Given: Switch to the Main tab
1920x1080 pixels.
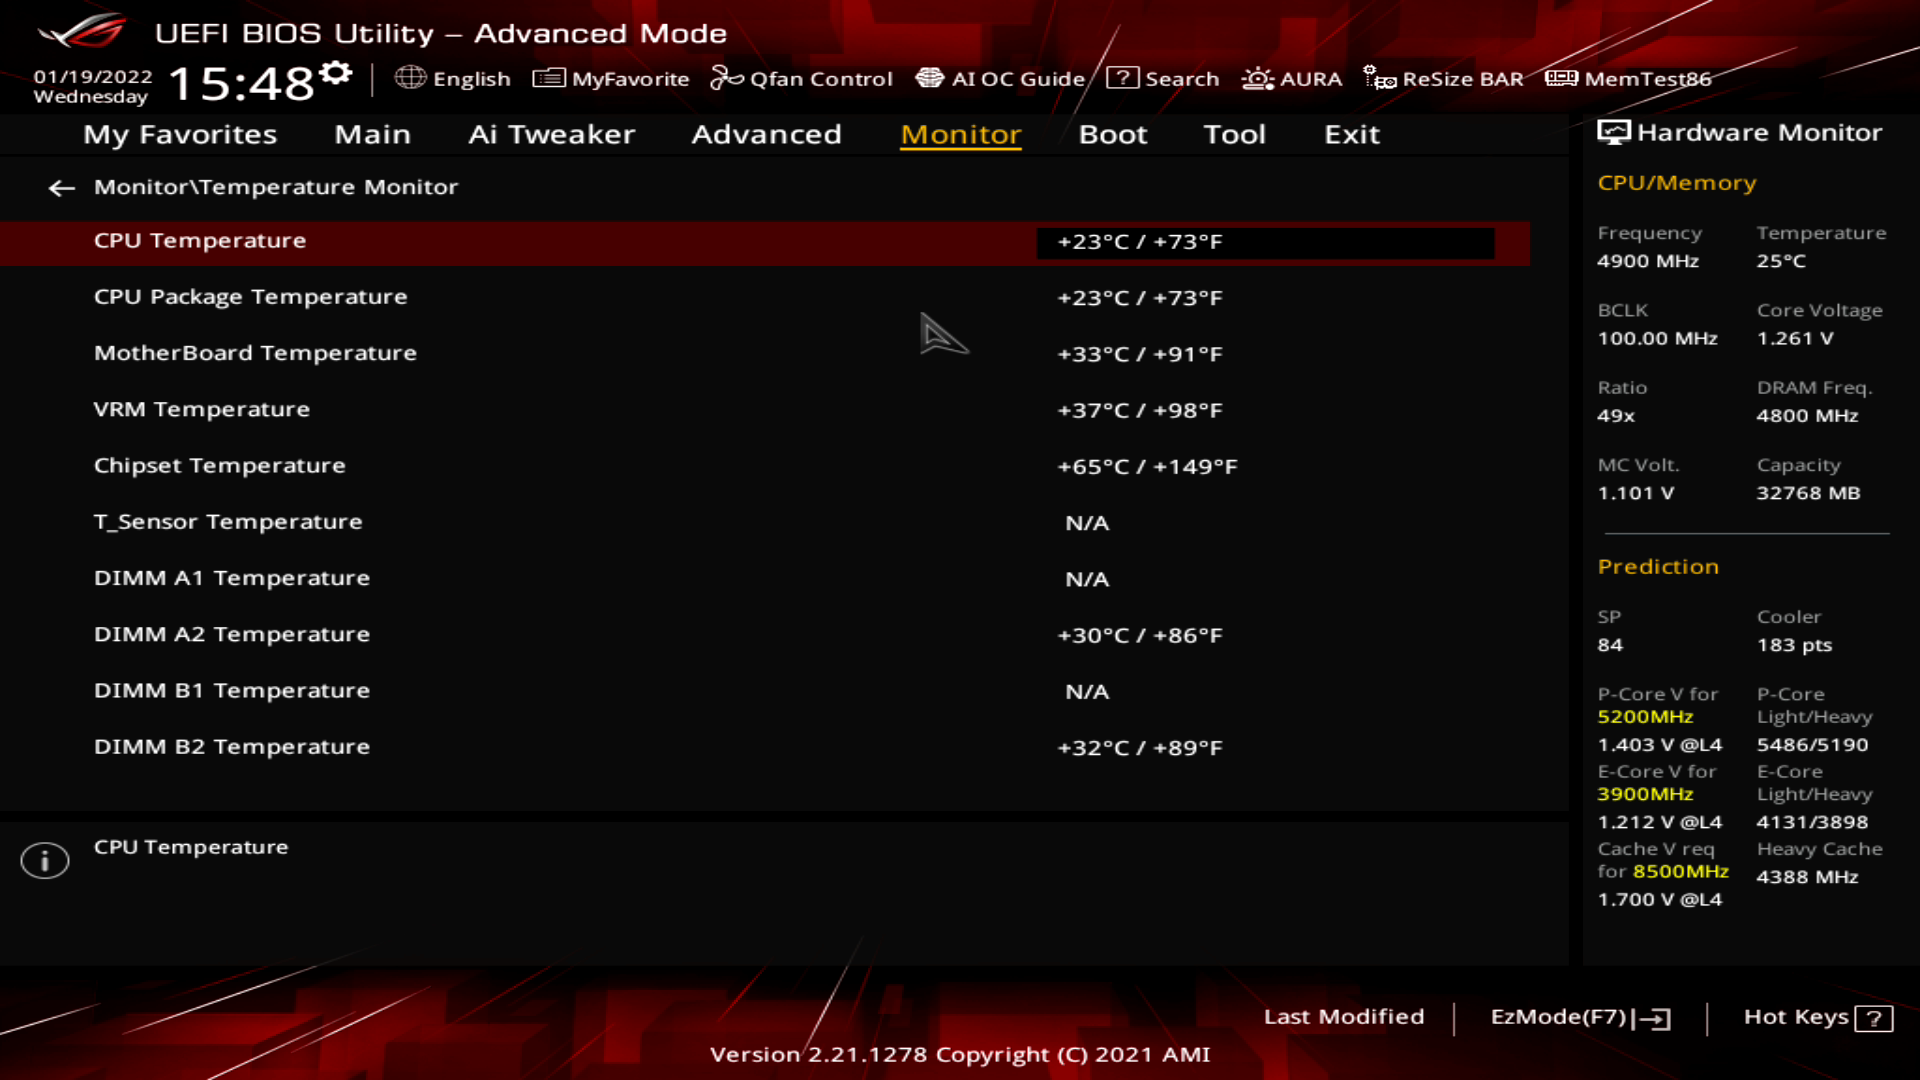Looking at the screenshot, I should pyautogui.click(x=372, y=134).
